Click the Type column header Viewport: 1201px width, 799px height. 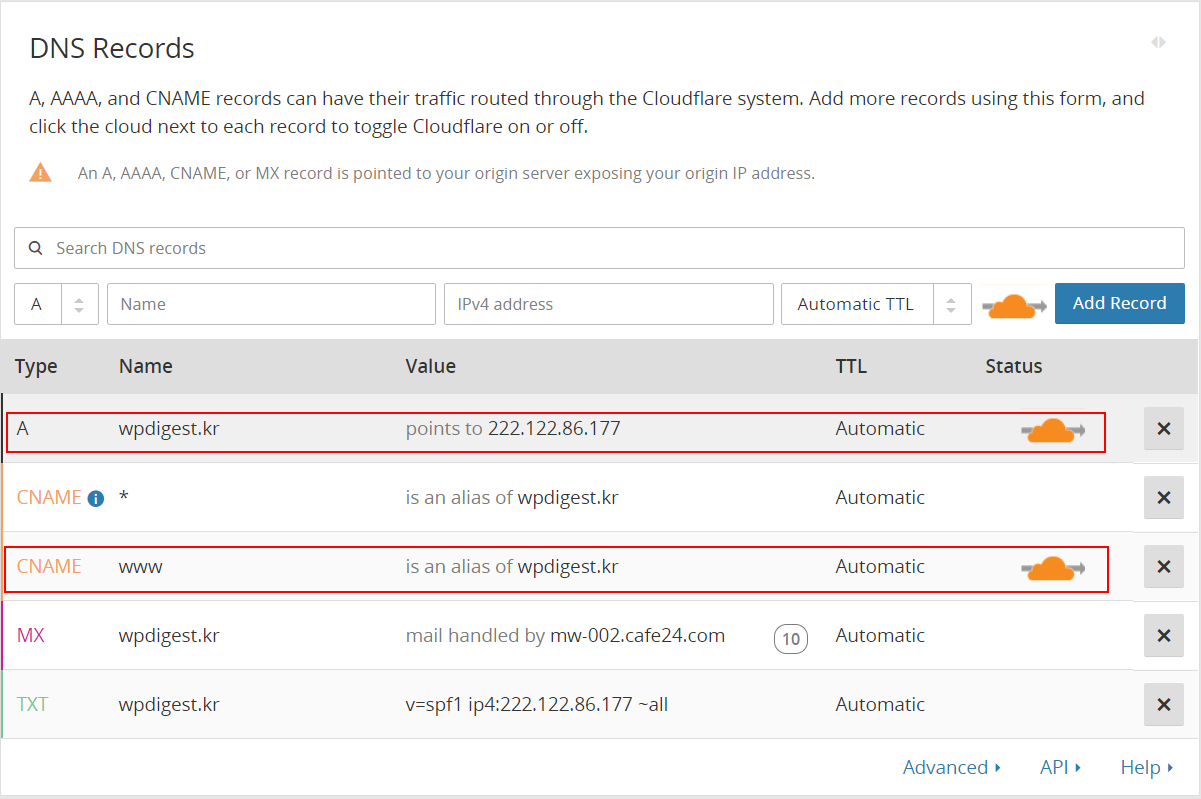36,366
